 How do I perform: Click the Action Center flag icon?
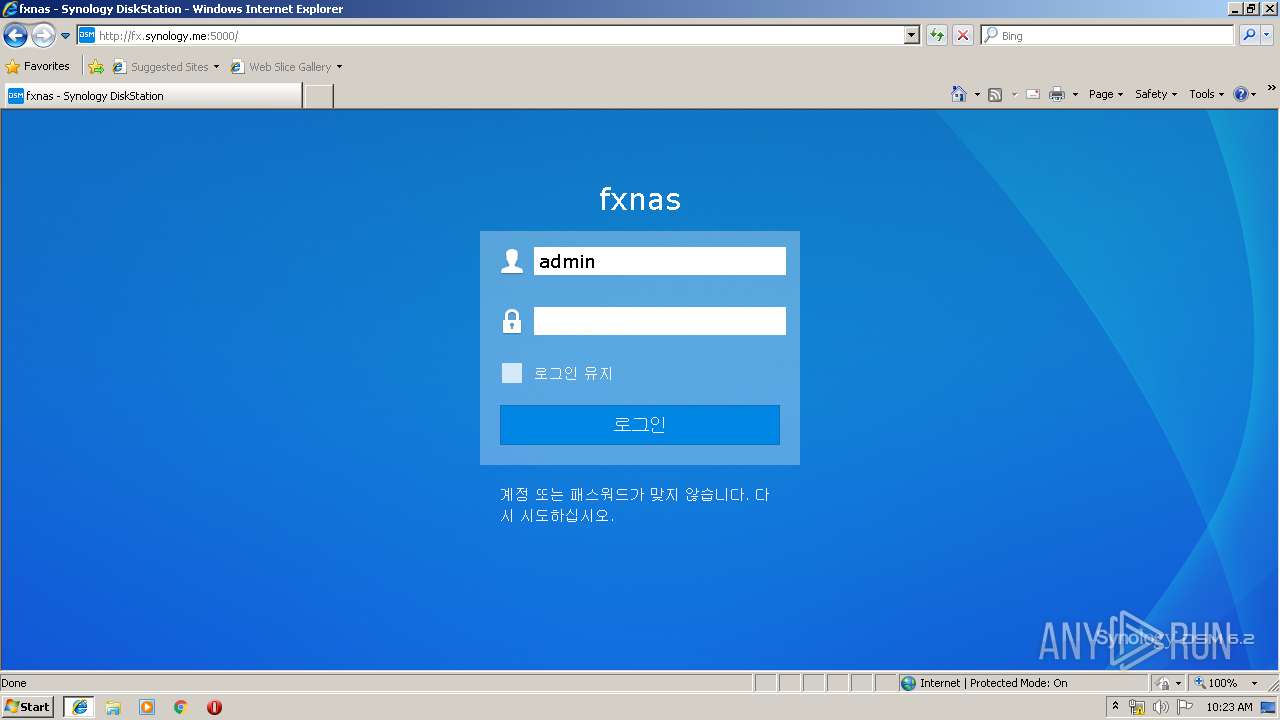coord(1185,708)
